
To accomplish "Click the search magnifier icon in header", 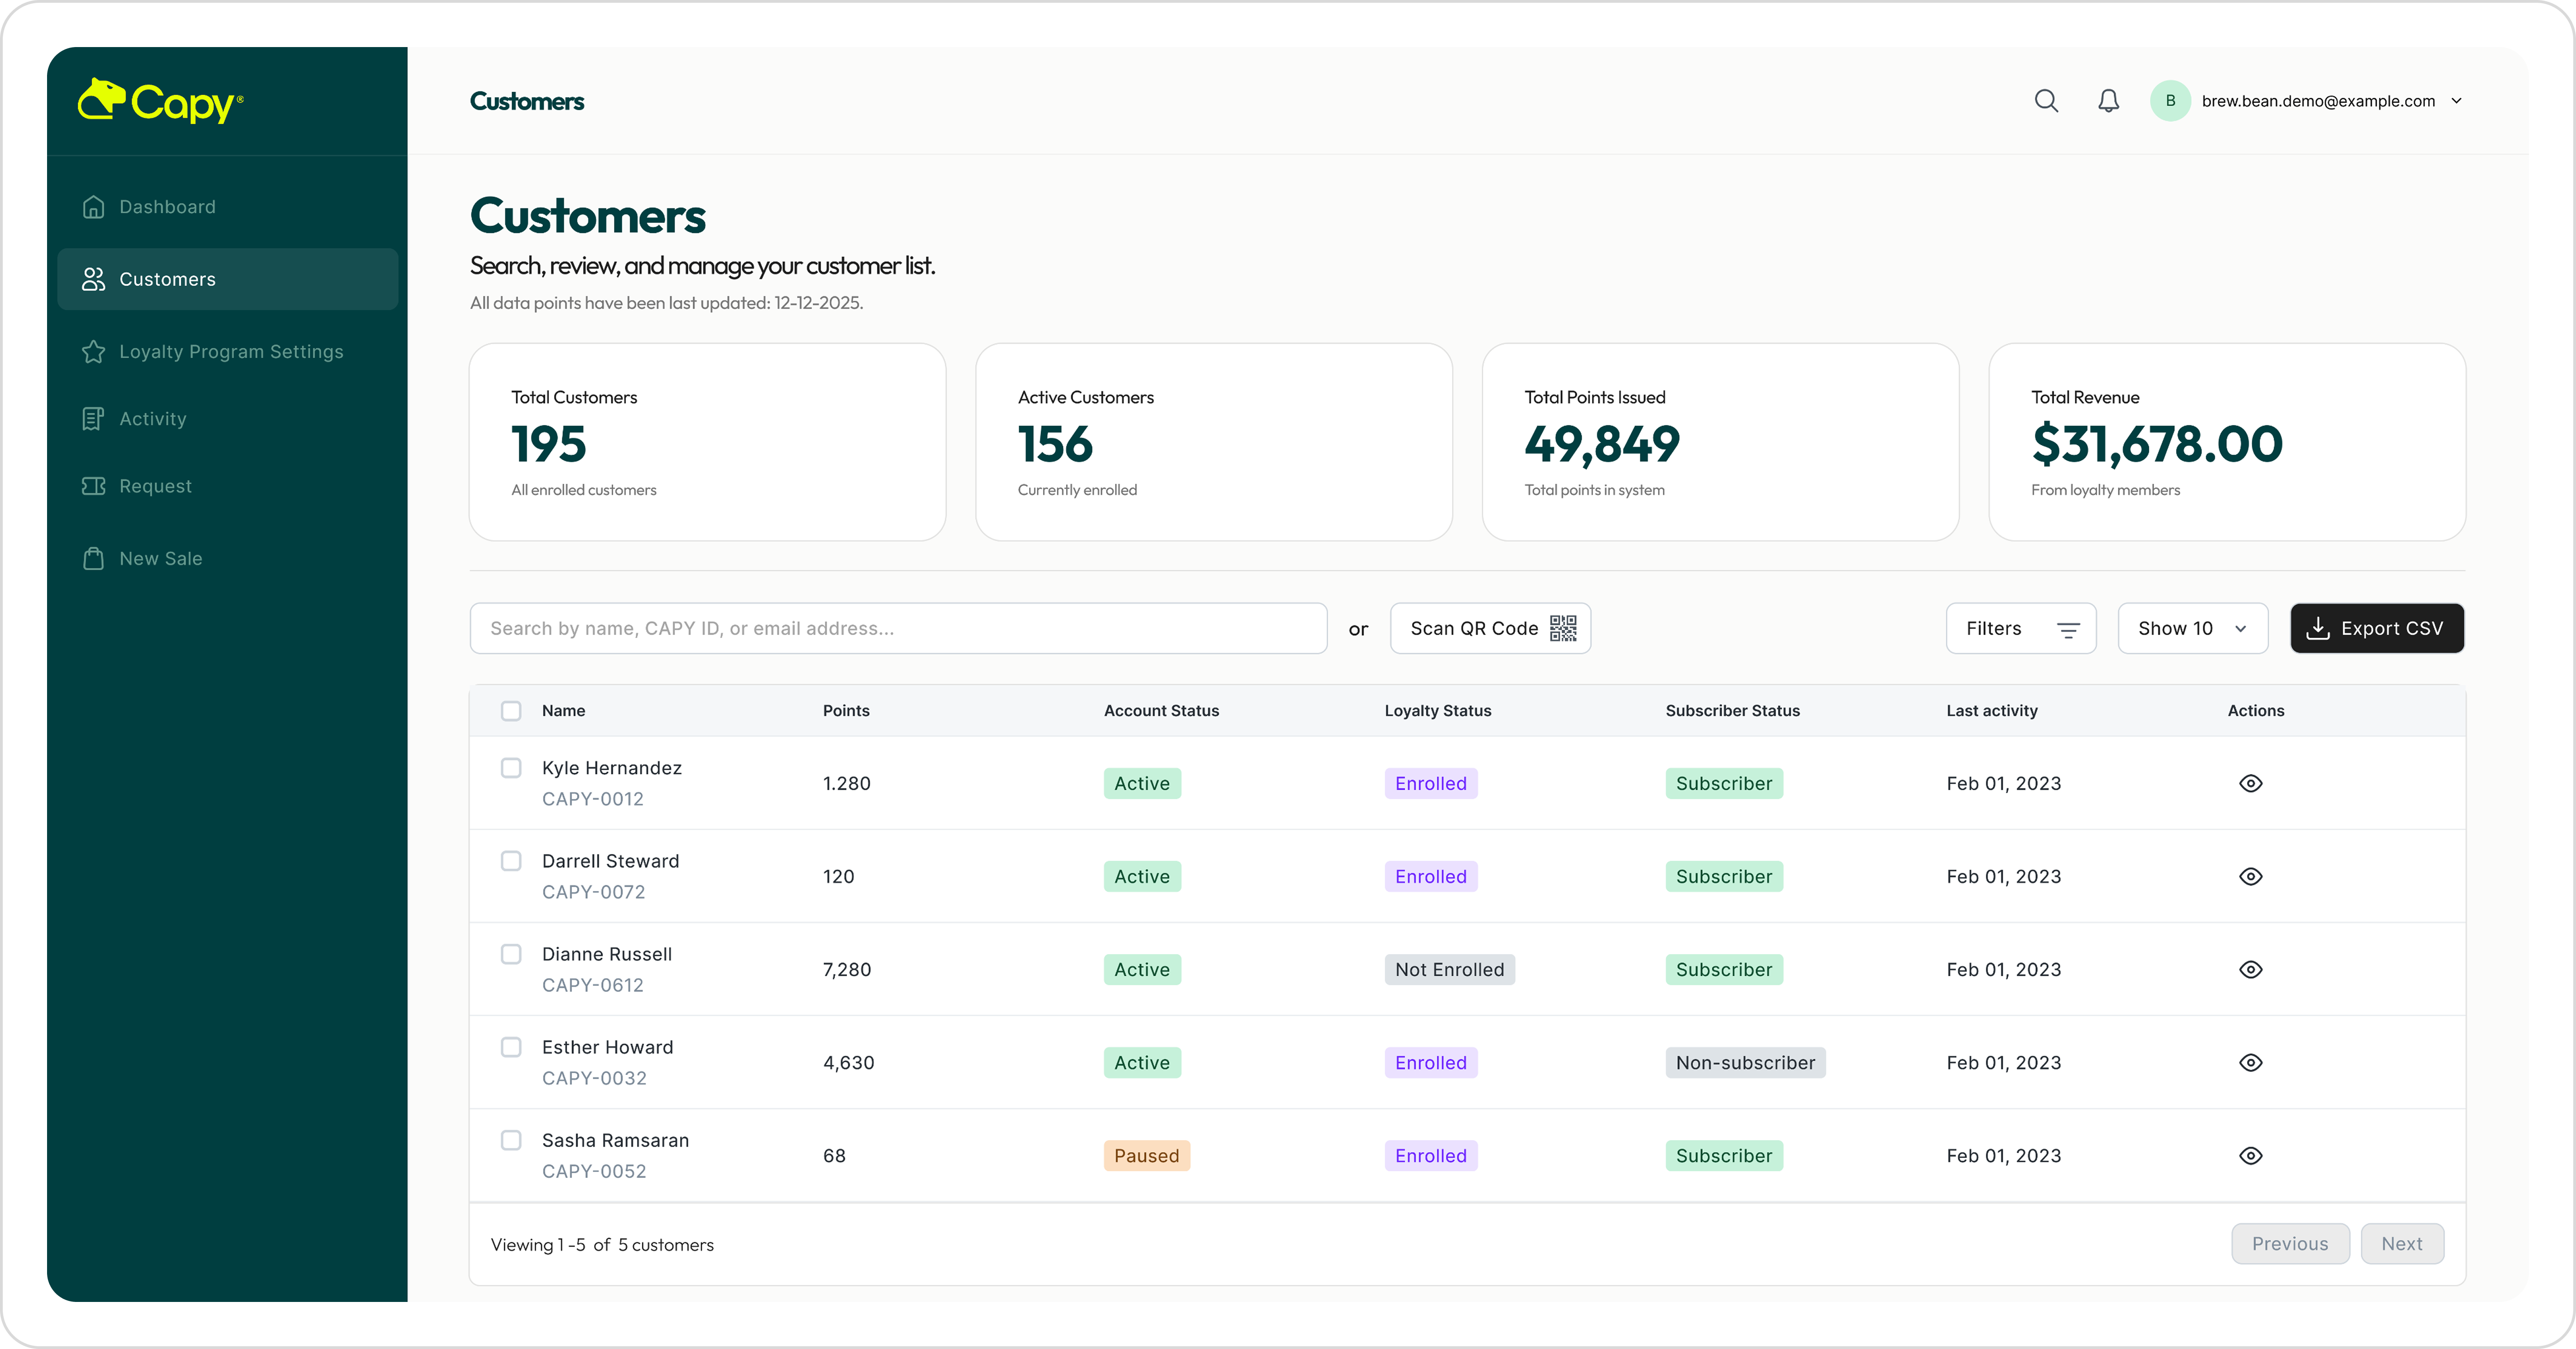I will [2046, 101].
